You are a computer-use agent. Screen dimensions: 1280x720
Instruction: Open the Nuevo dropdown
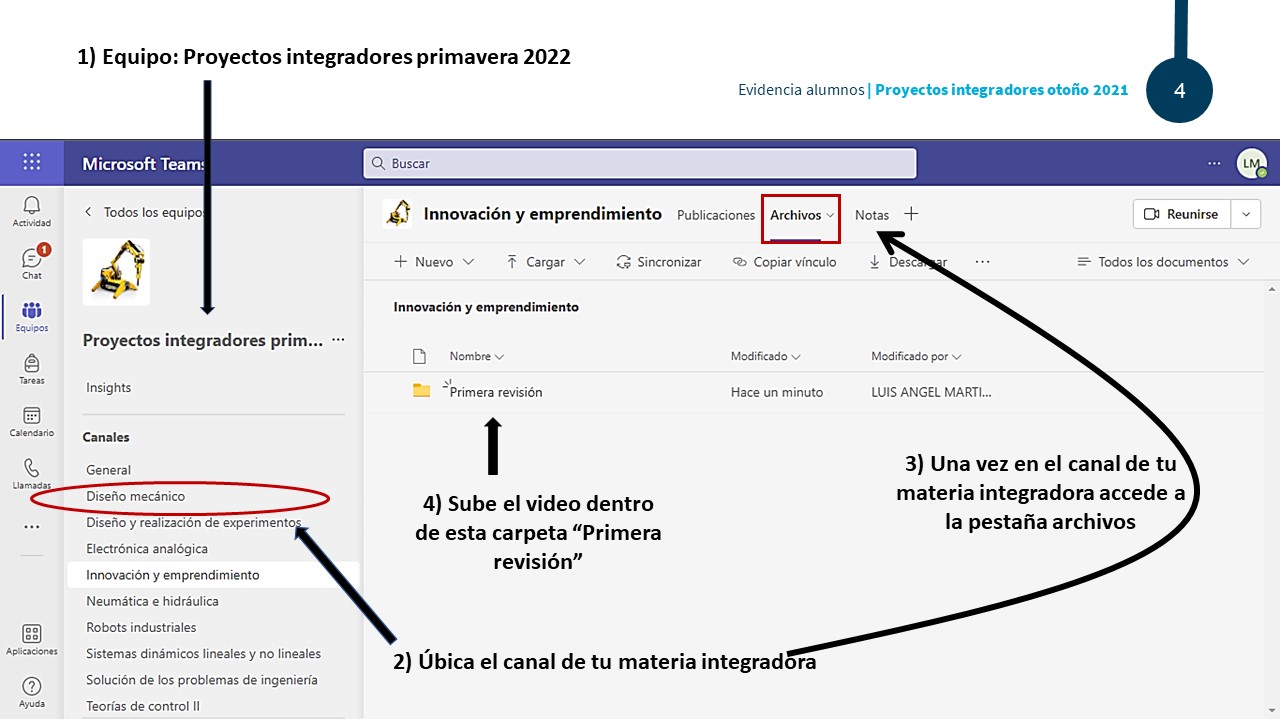point(435,262)
